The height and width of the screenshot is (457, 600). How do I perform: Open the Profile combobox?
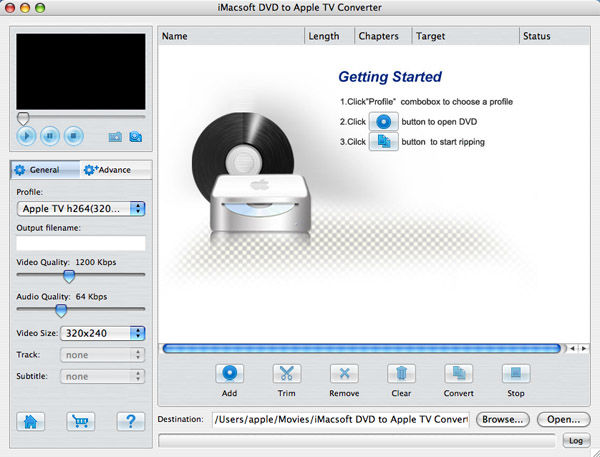click(81, 209)
